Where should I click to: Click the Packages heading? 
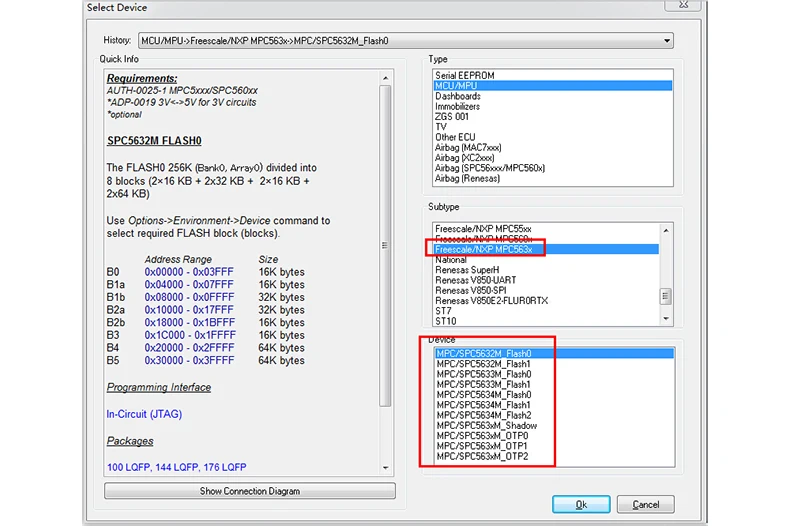pos(130,441)
